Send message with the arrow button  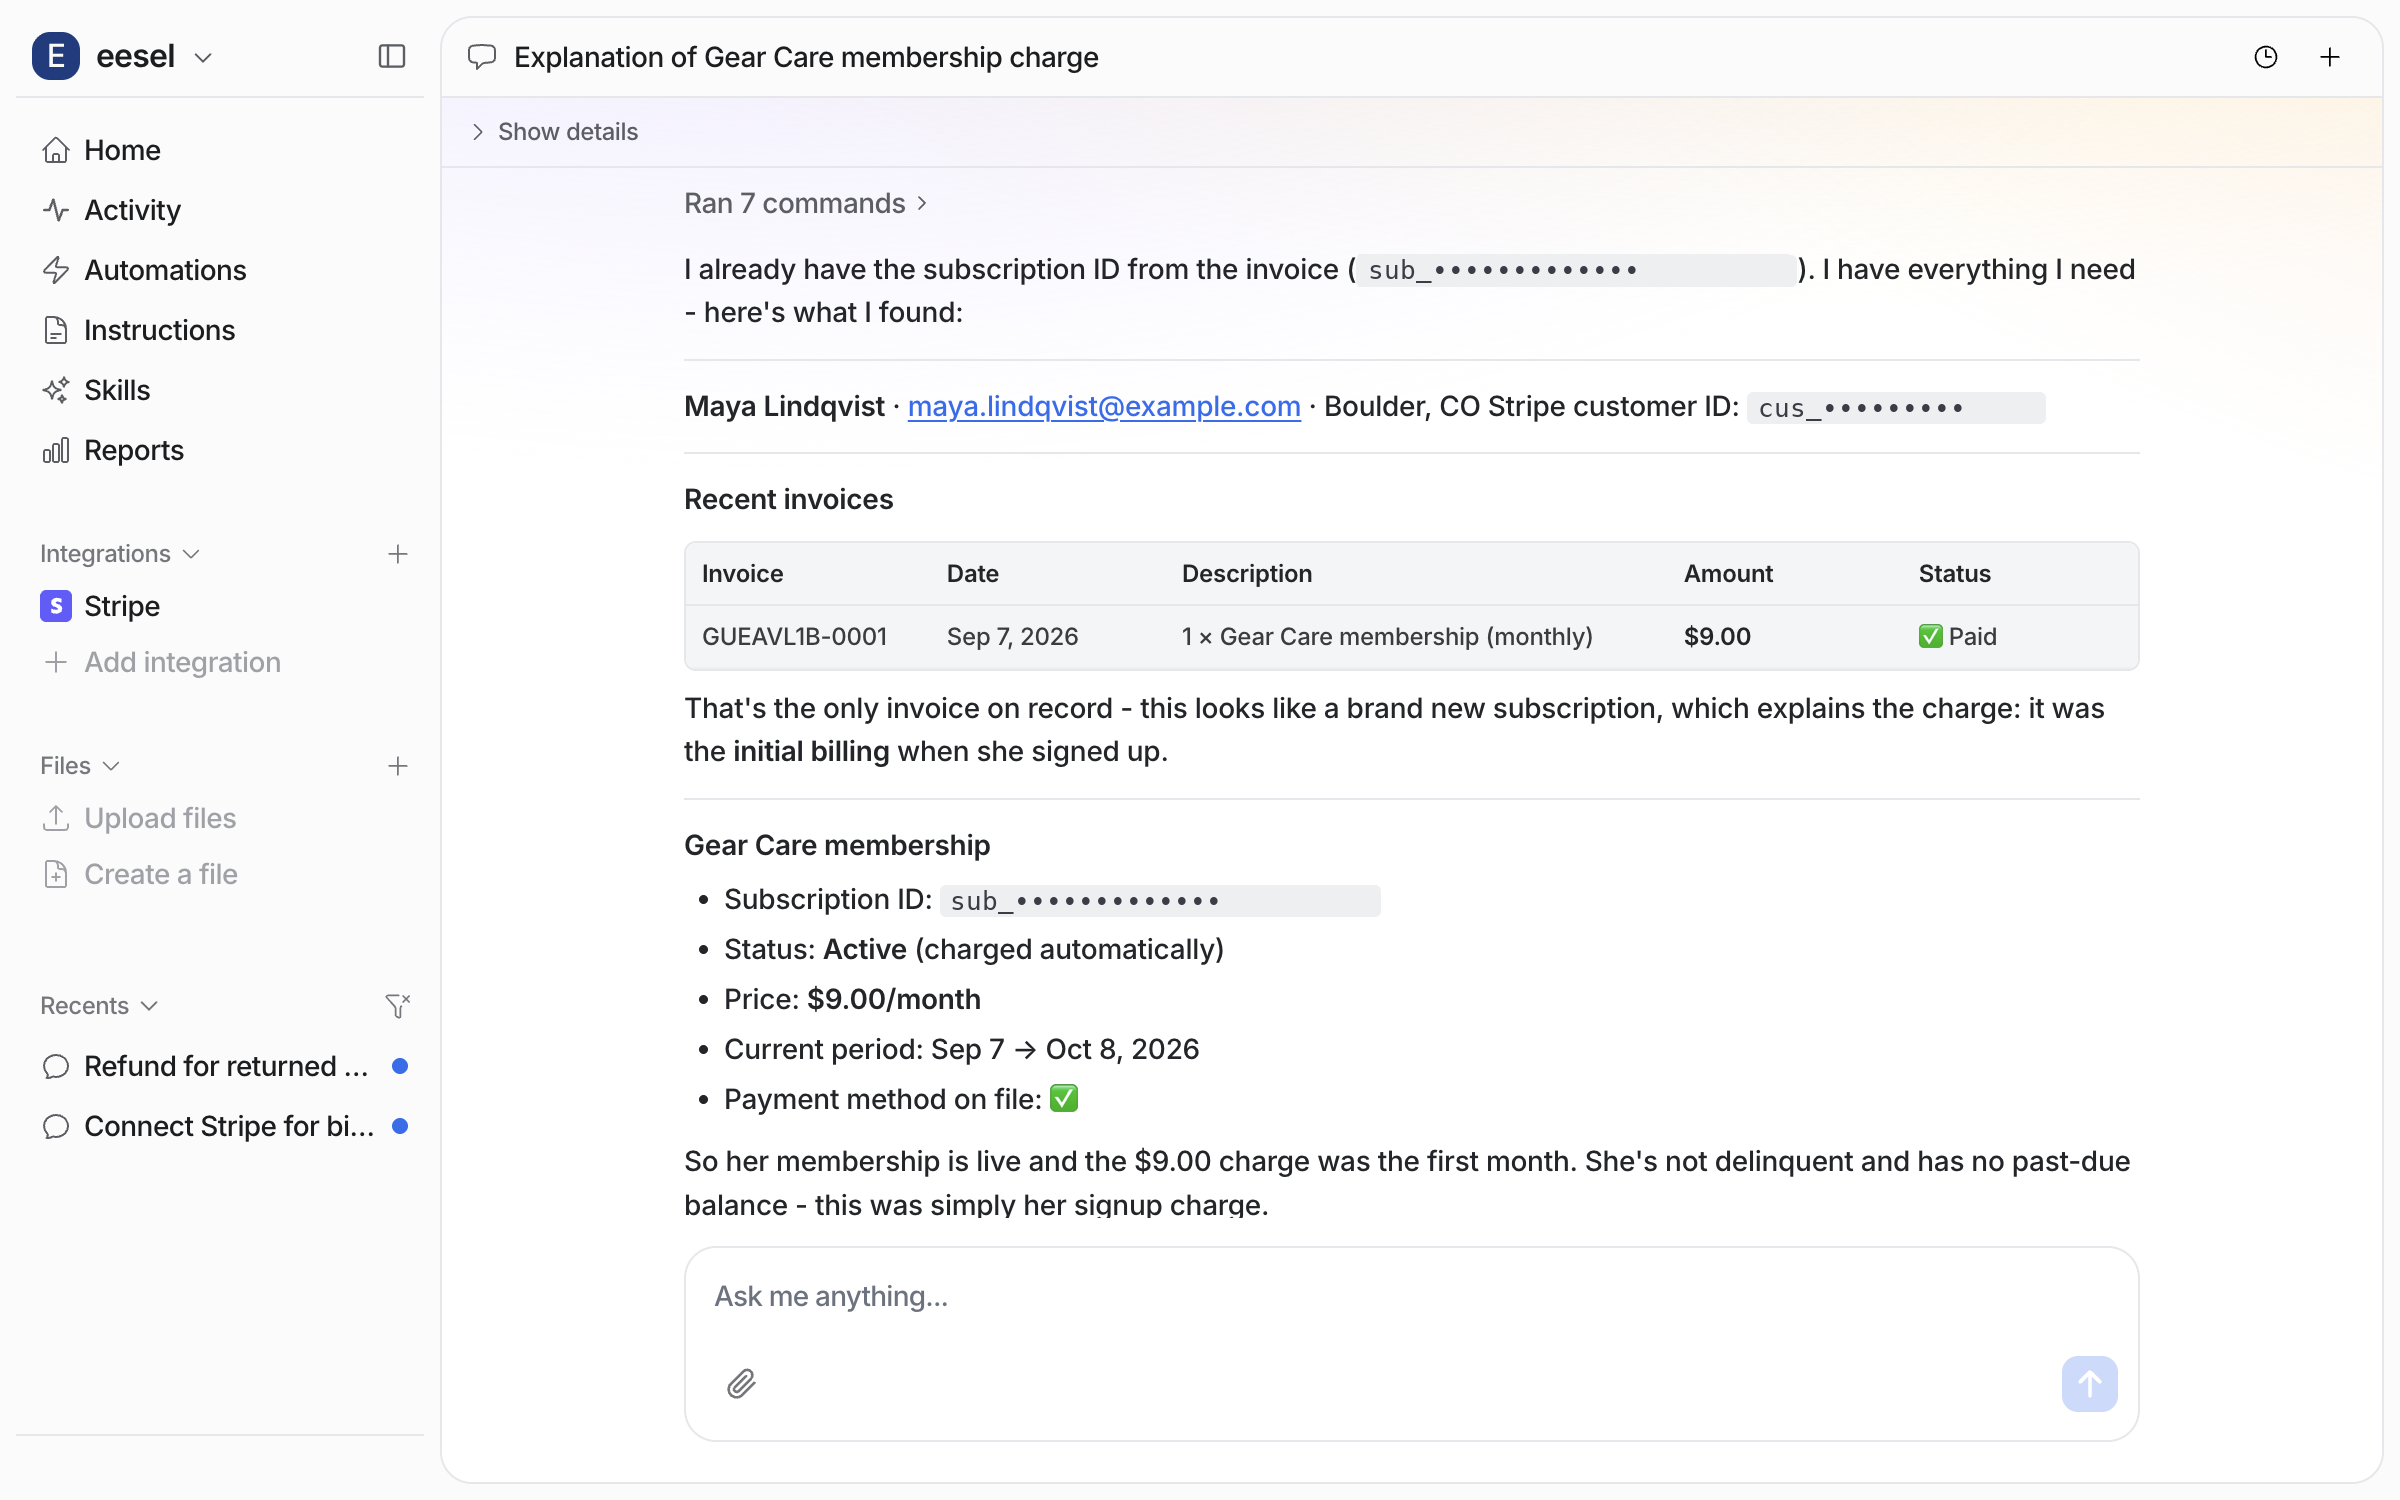[2089, 1383]
